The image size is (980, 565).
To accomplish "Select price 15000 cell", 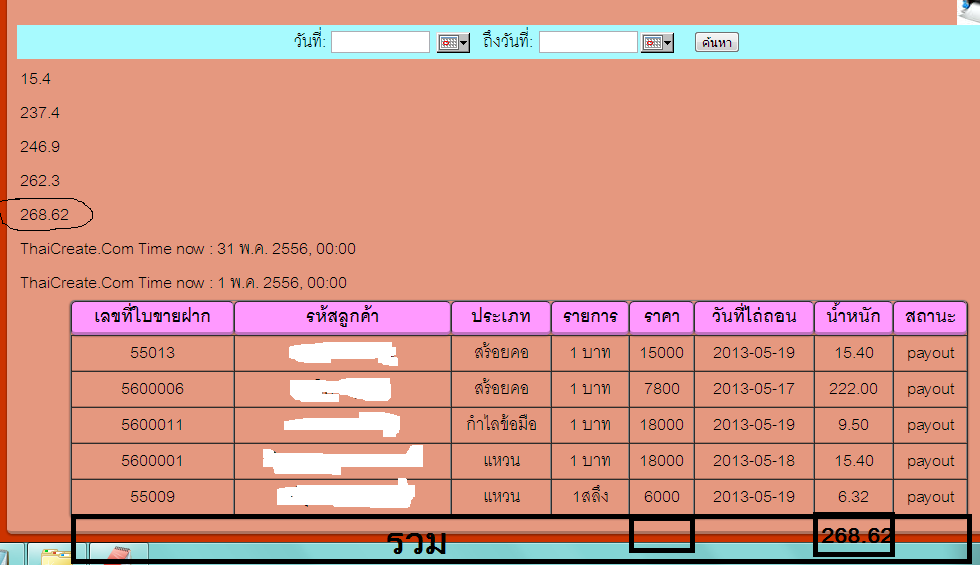I will (662, 353).
